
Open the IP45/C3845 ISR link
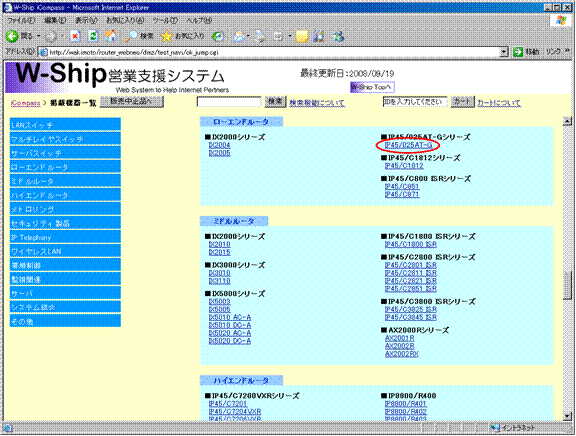click(x=411, y=317)
